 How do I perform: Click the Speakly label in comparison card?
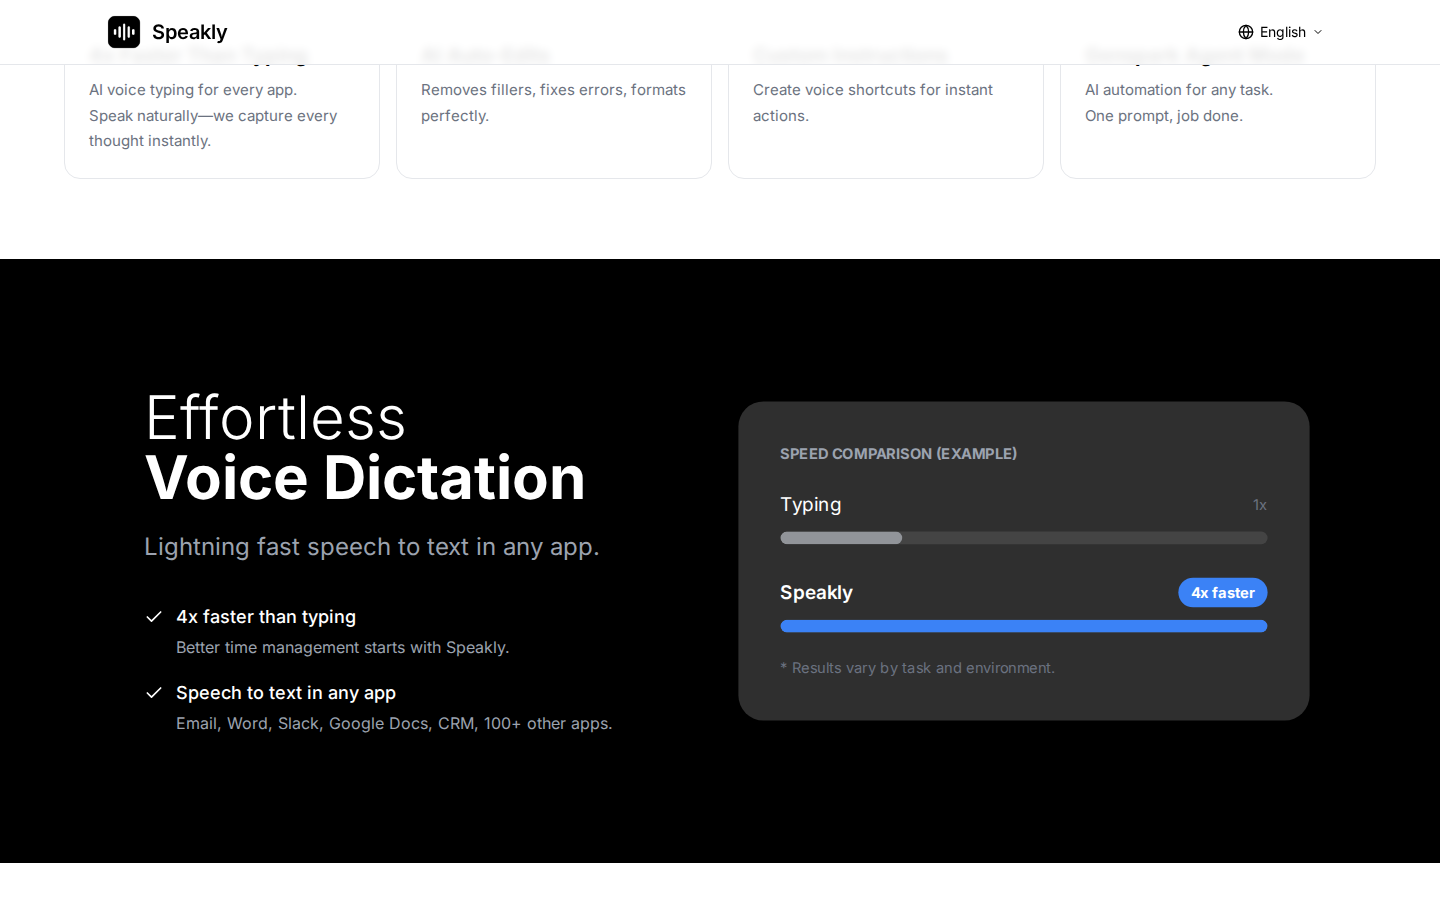816,593
